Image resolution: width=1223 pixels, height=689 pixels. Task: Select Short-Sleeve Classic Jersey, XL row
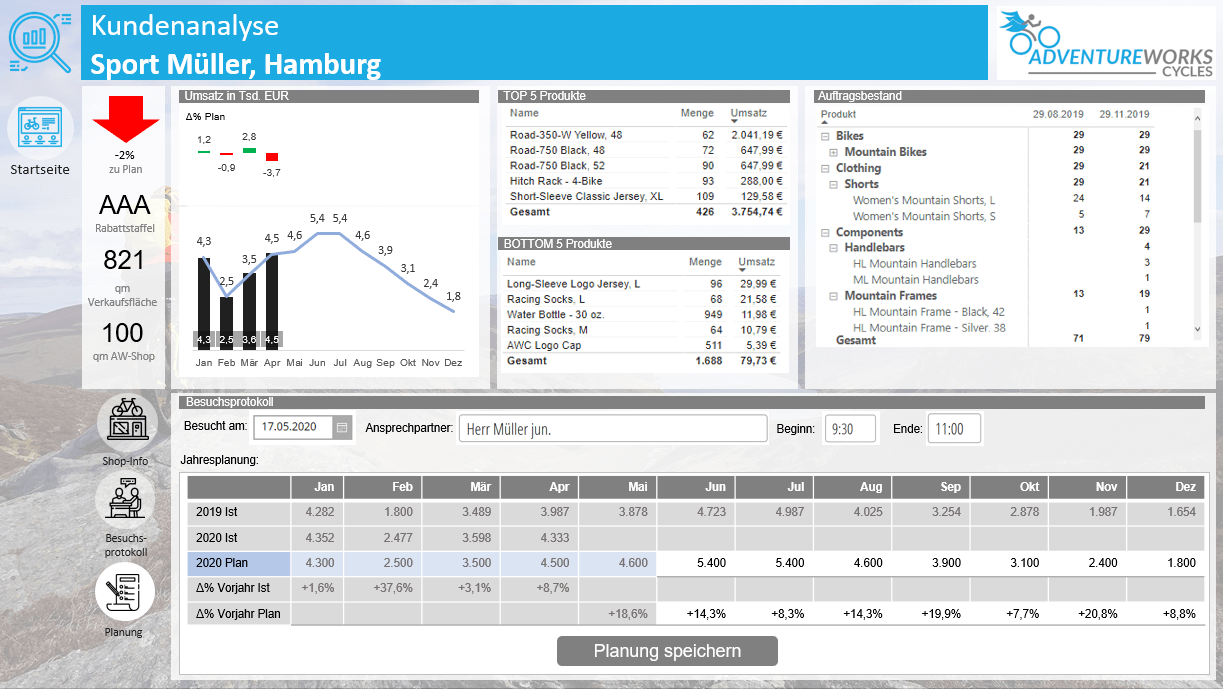pos(644,197)
